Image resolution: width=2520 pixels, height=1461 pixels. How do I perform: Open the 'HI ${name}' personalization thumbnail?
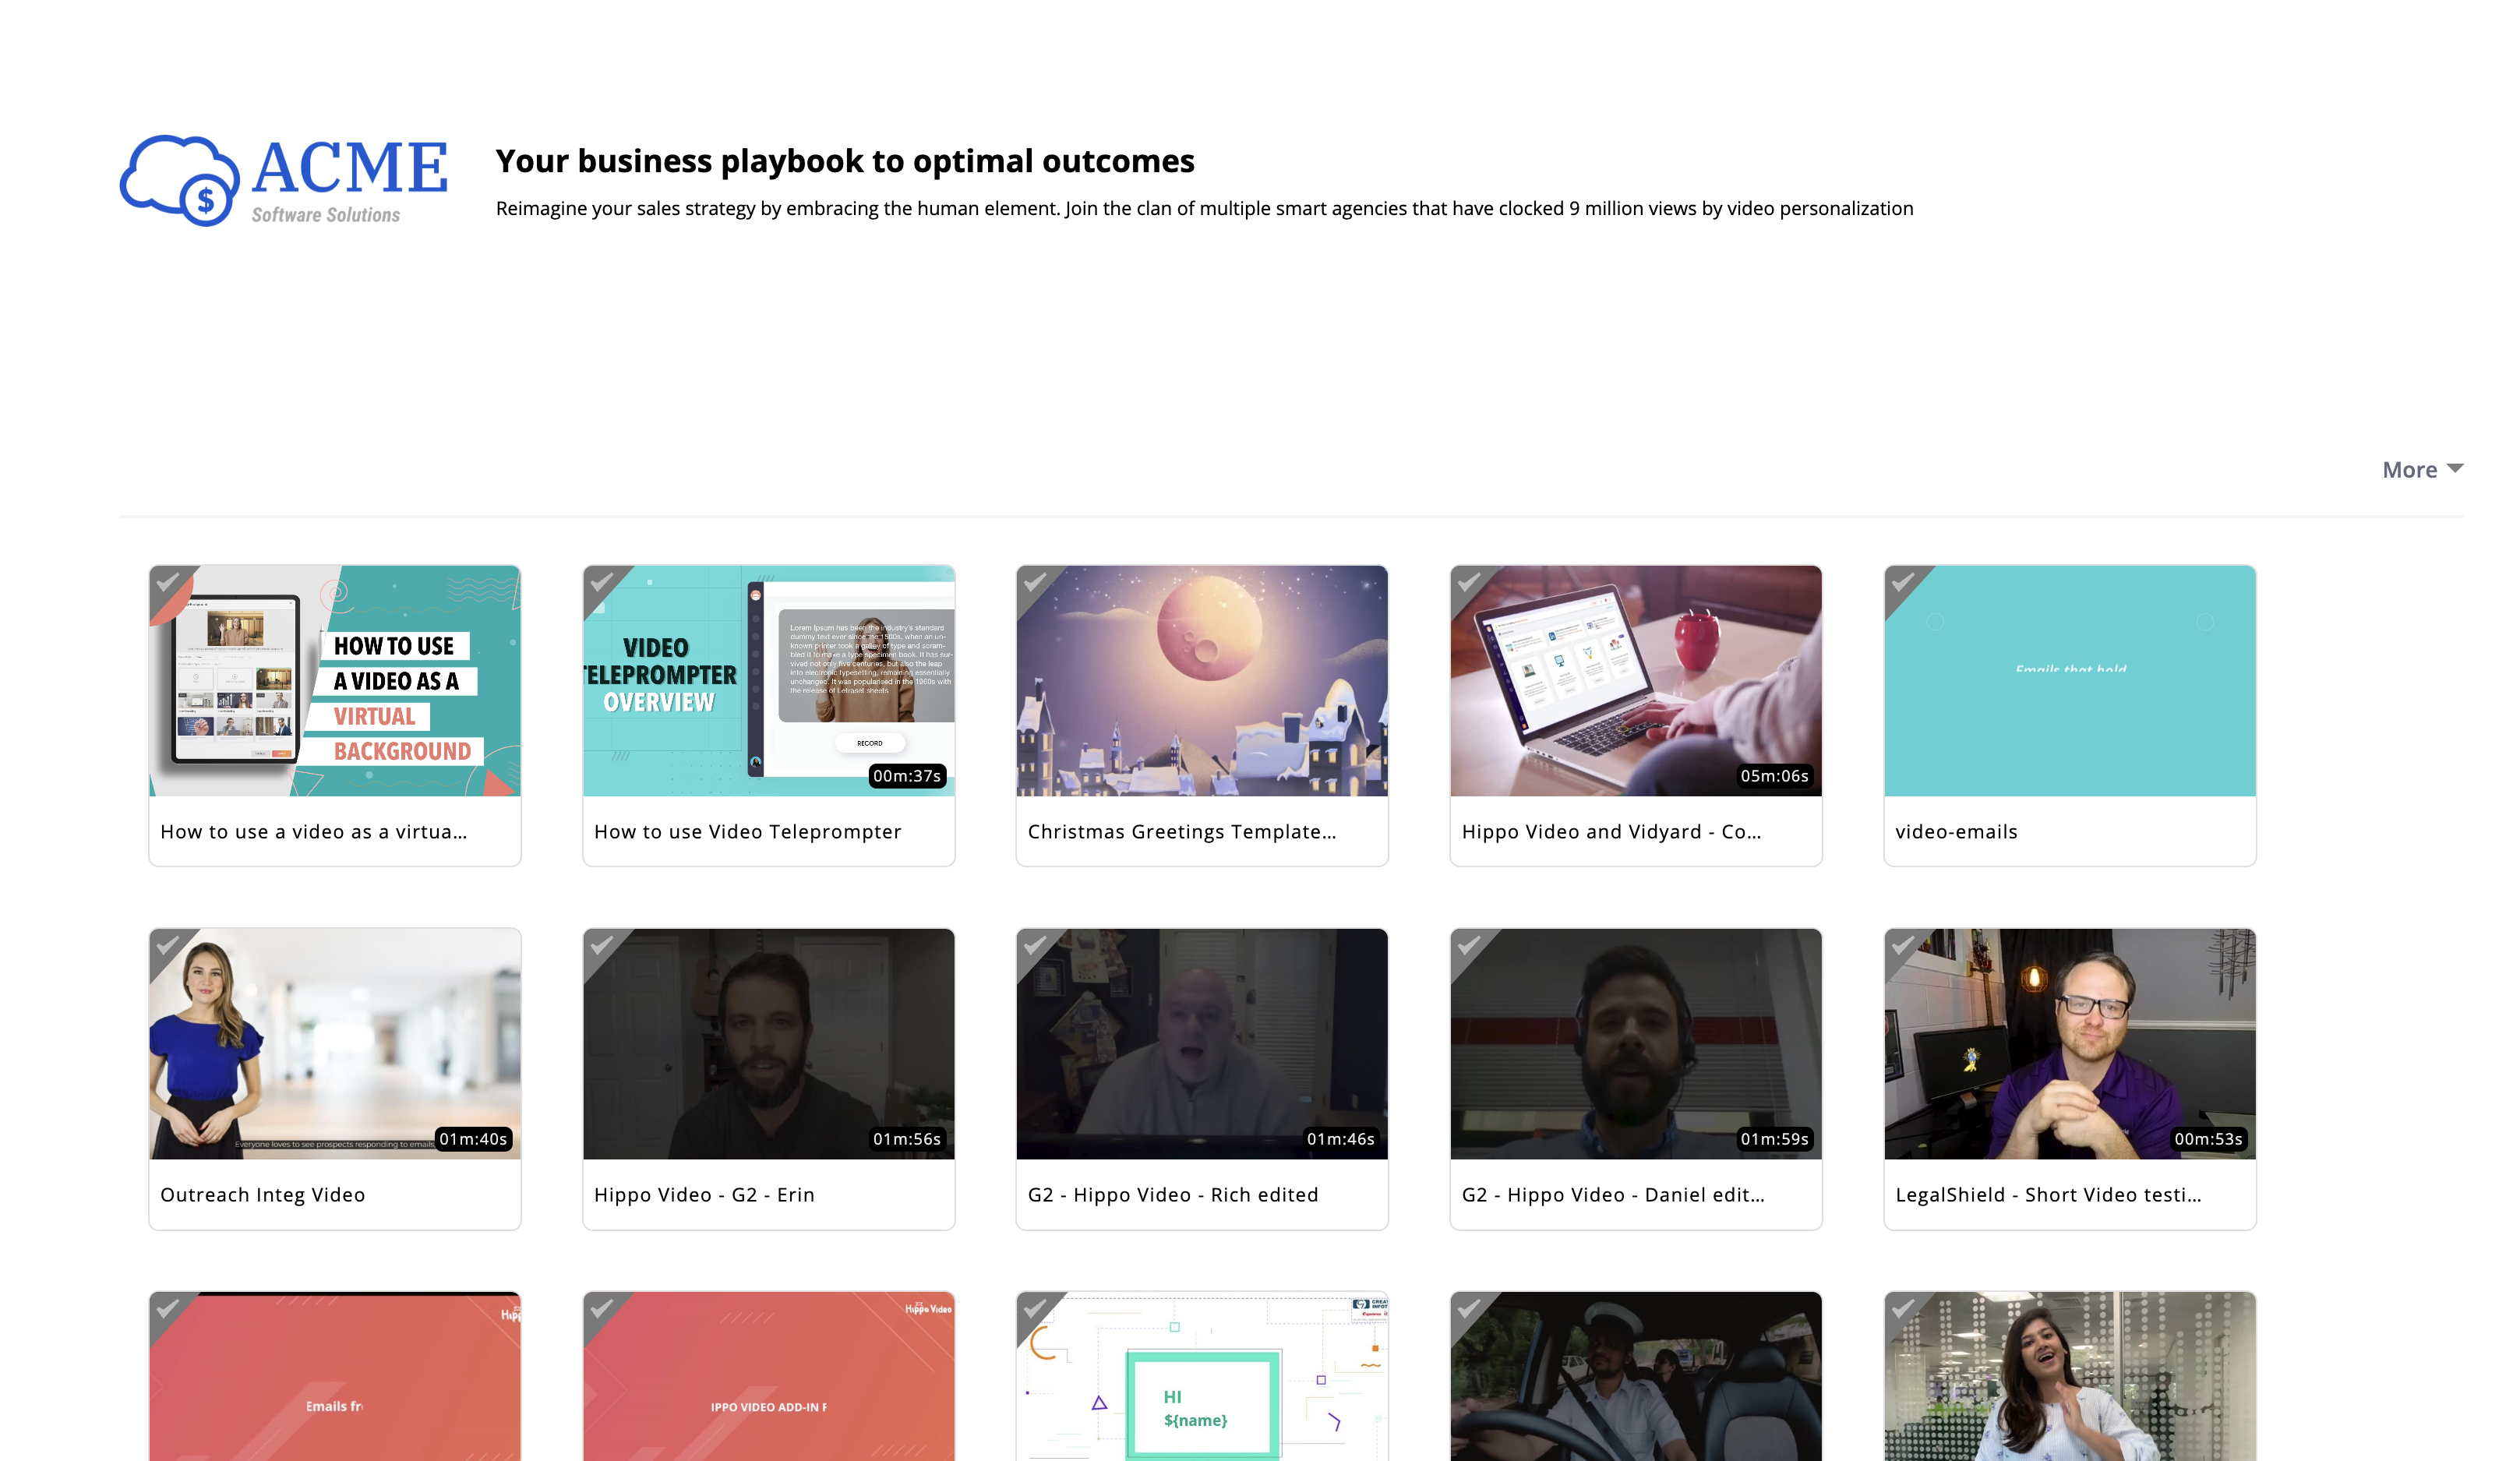click(x=1202, y=1377)
